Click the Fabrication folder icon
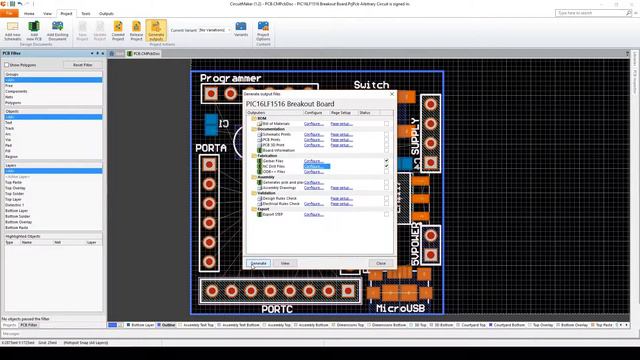 tap(254, 156)
